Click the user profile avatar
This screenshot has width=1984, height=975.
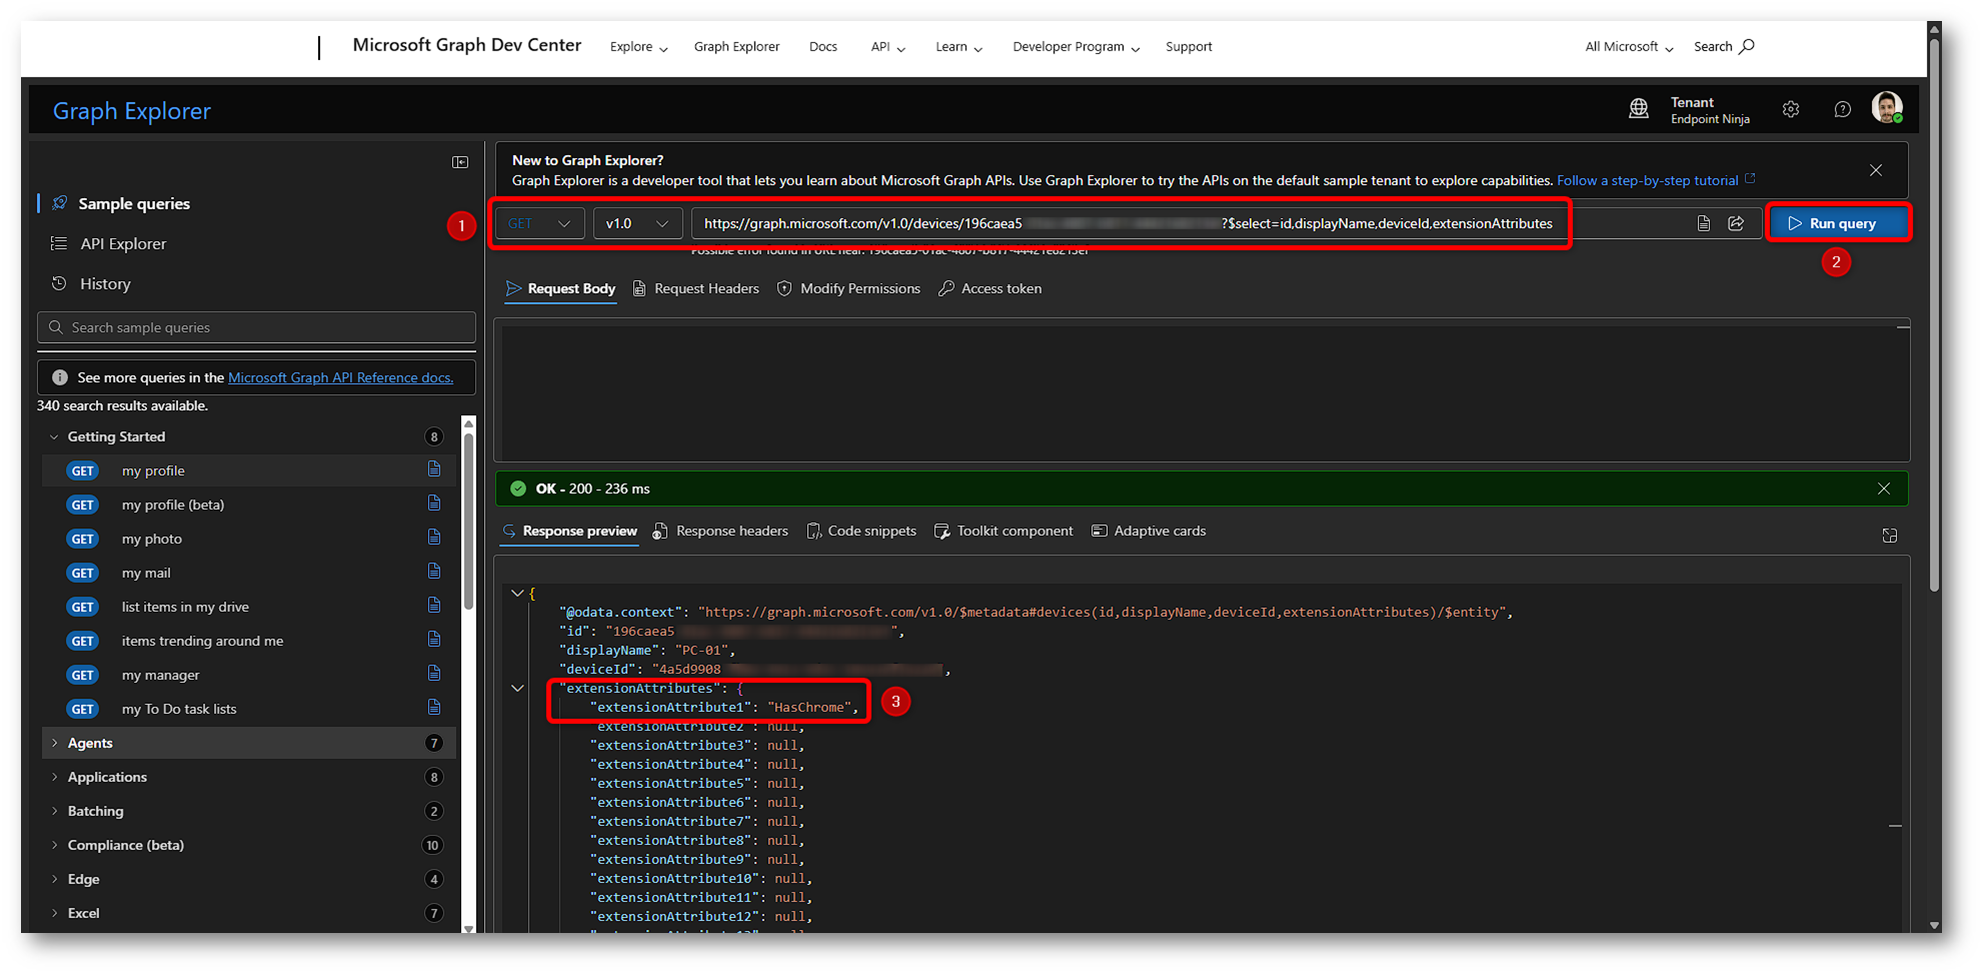(x=1886, y=108)
